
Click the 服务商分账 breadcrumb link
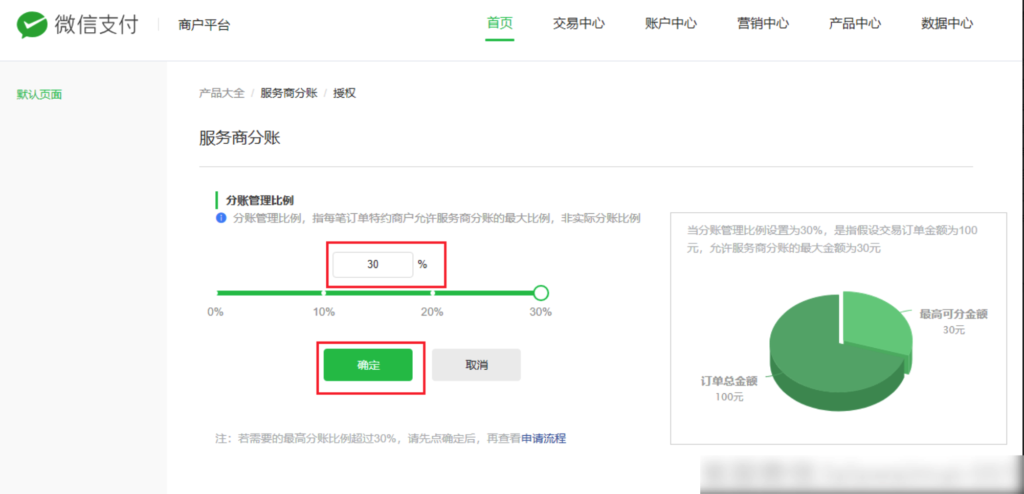[x=288, y=93]
